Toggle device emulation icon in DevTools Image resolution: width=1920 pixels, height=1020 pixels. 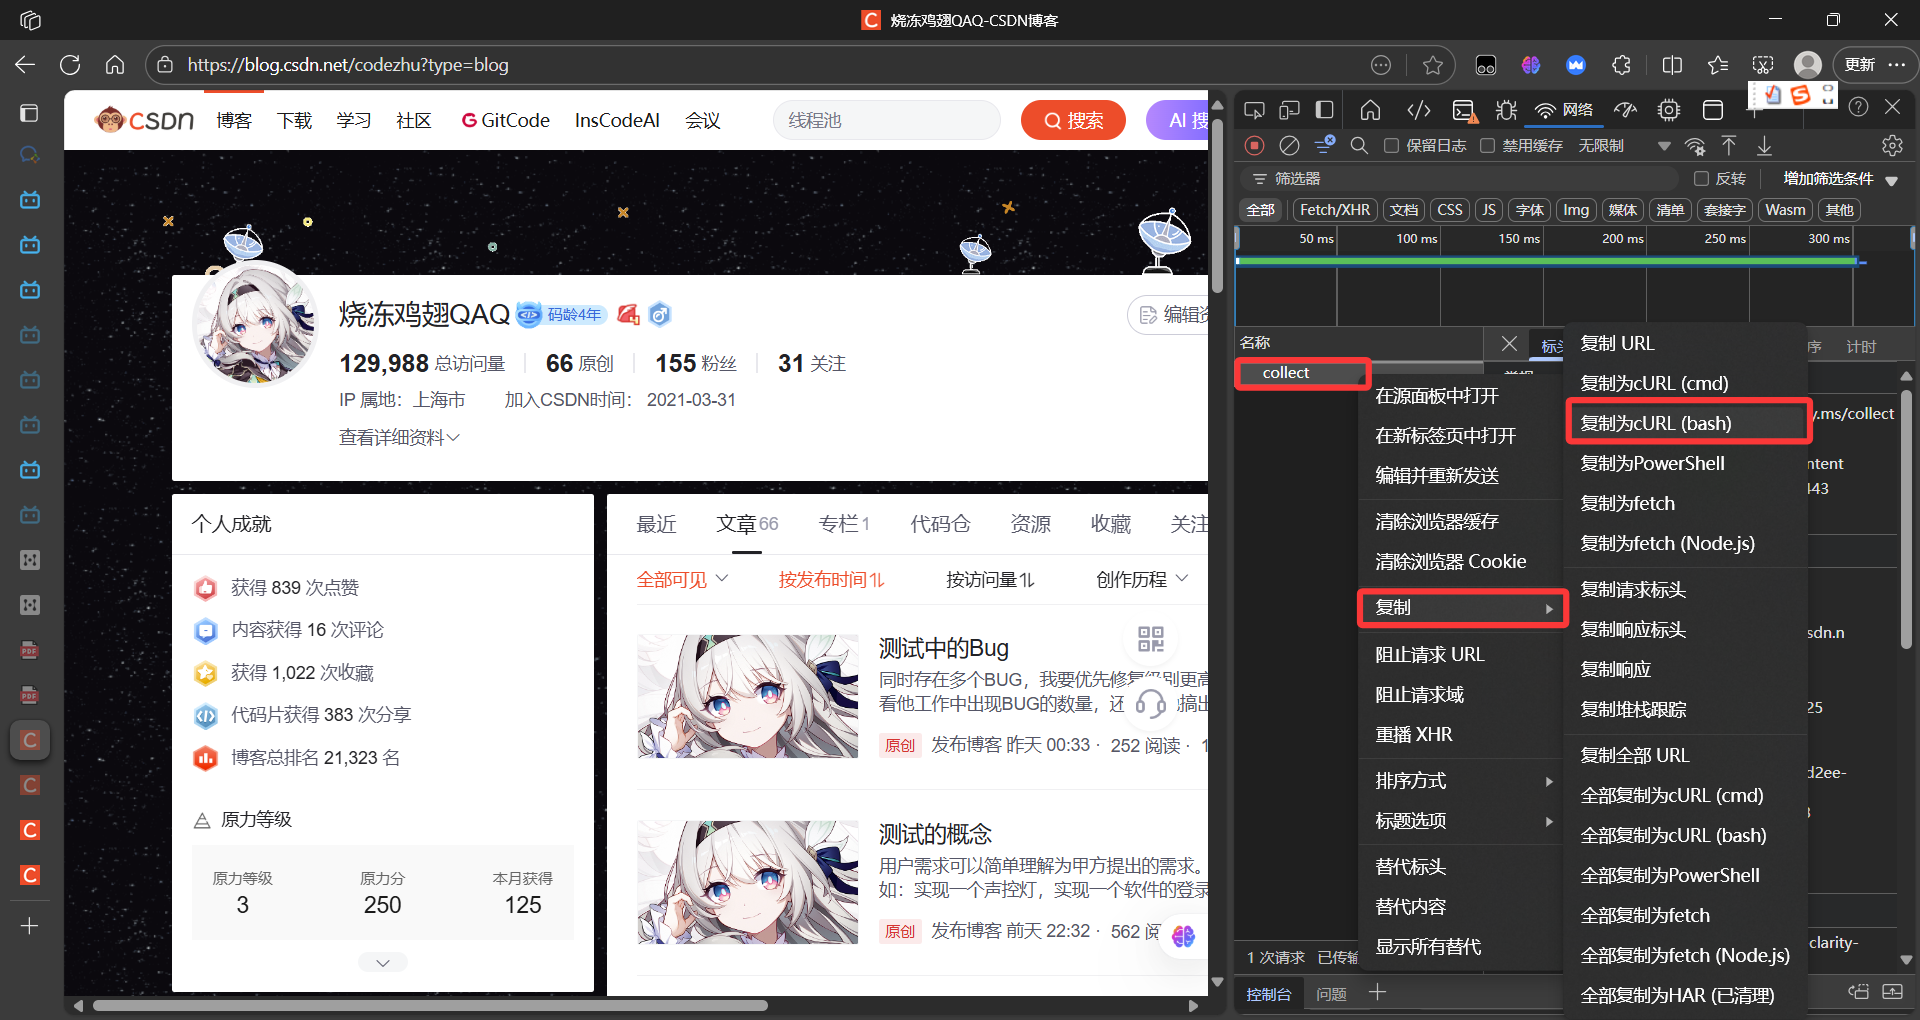tap(1290, 110)
